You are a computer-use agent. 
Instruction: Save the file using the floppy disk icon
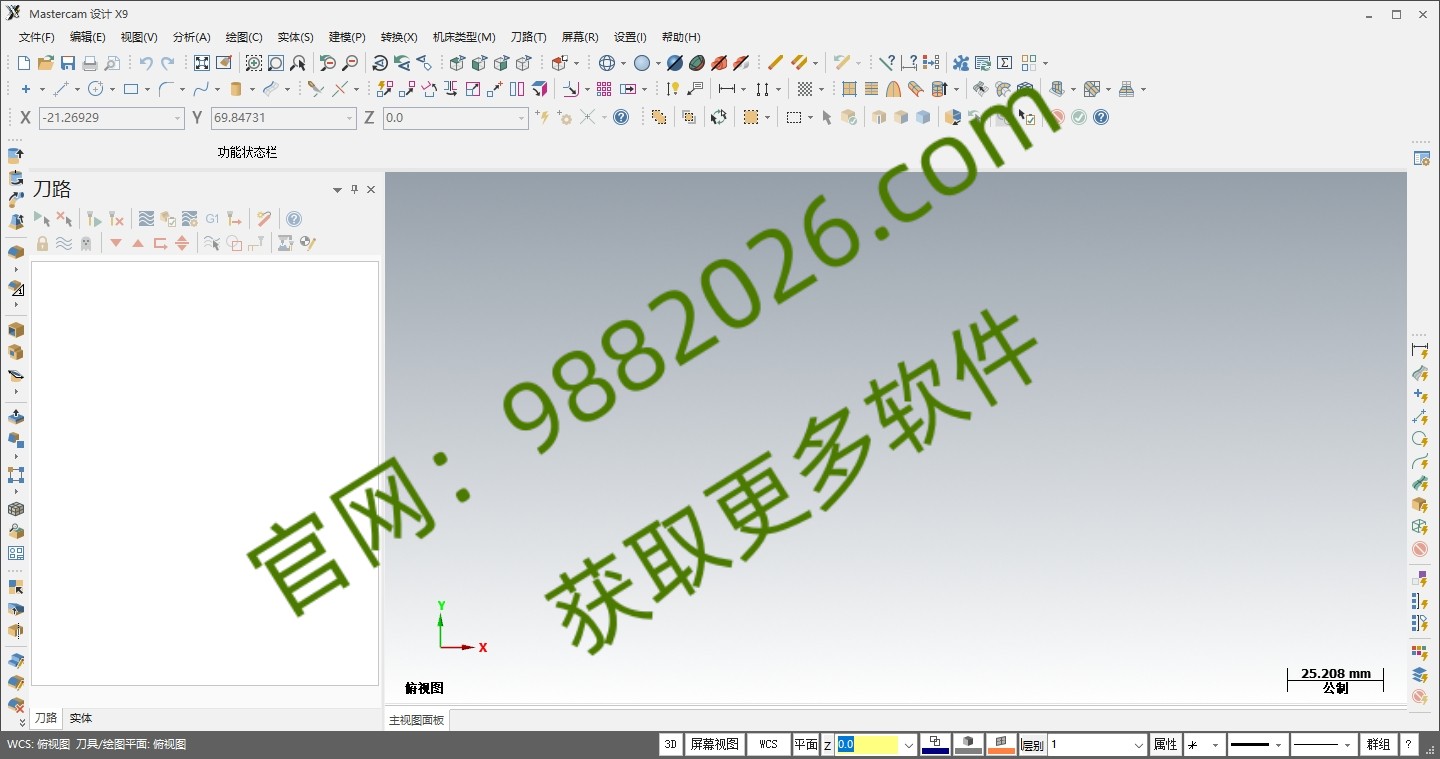click(67, 63)
